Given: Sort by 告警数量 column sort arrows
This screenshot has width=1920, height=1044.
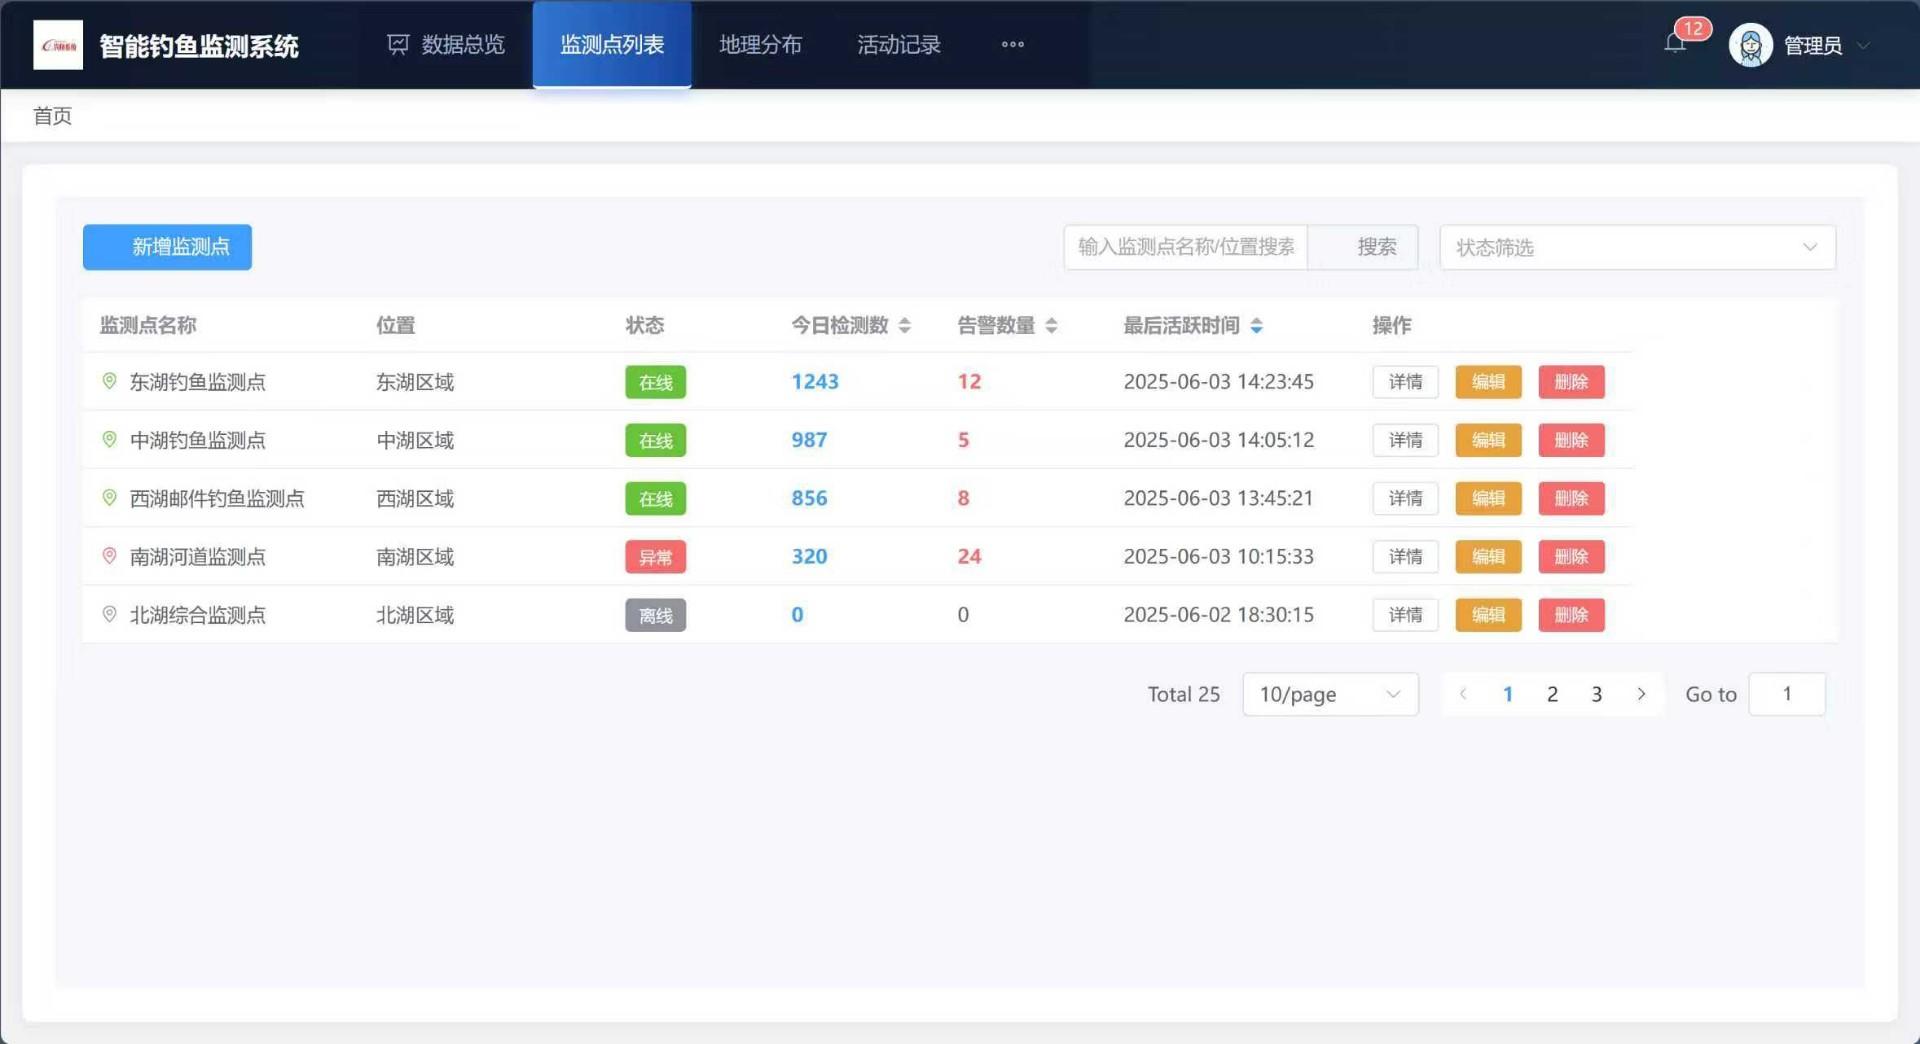Looking at the screenshot, I should [1051, 326].
